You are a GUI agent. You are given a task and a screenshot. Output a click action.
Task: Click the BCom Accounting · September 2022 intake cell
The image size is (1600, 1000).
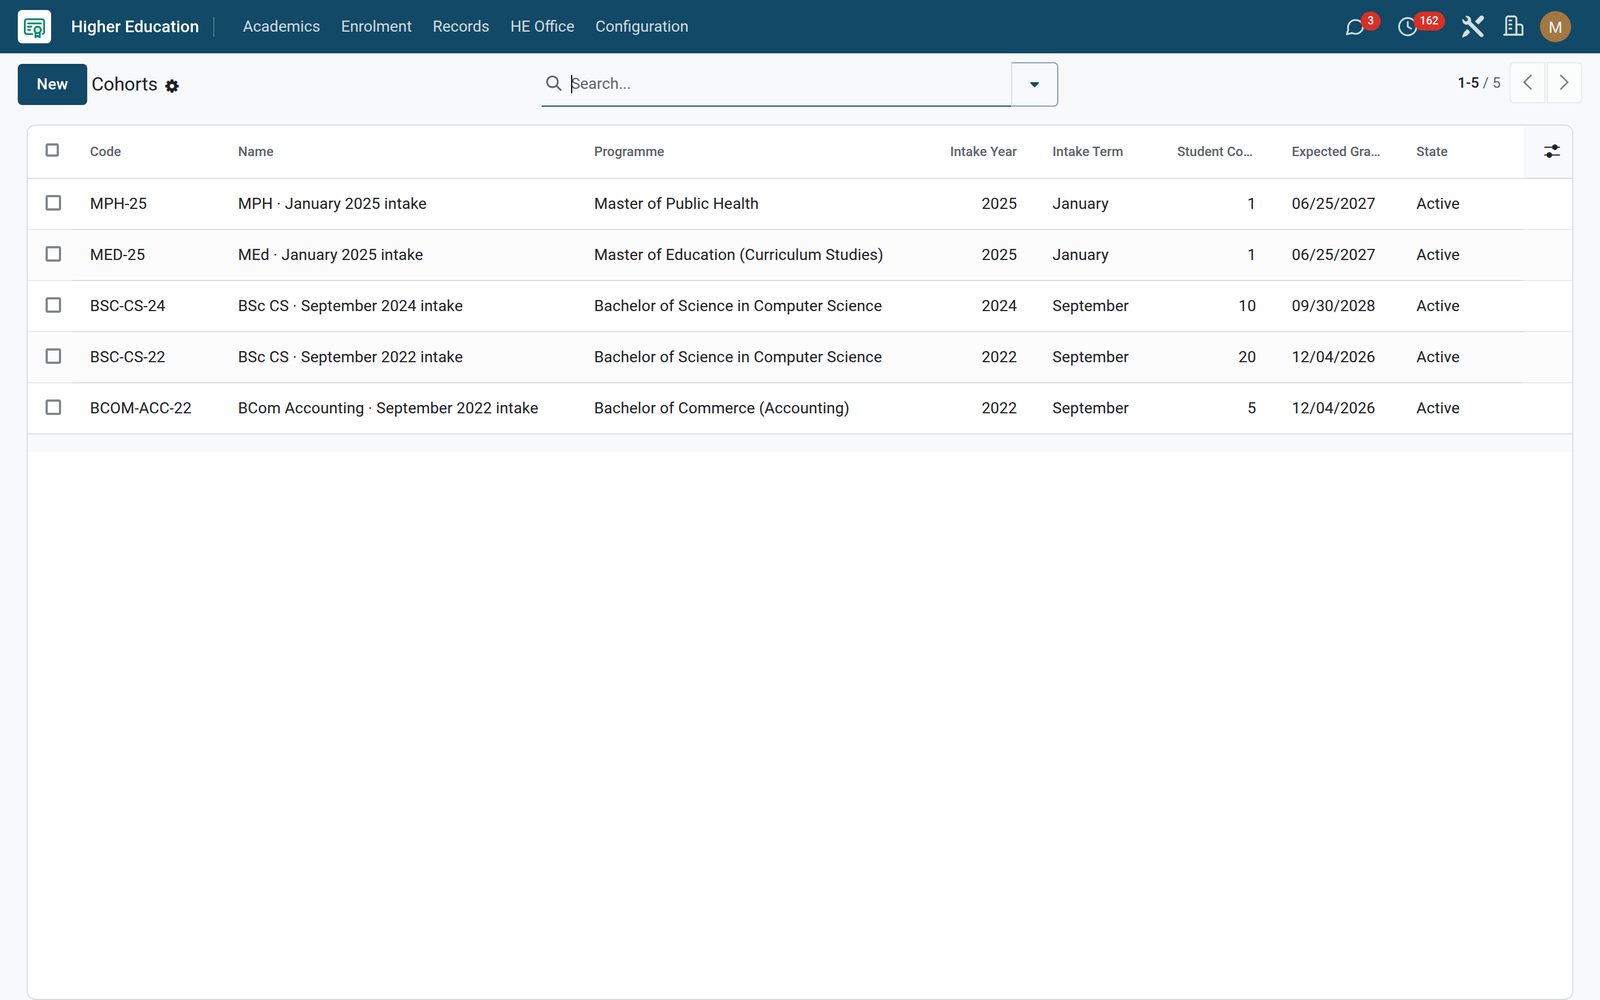point(388,408)
